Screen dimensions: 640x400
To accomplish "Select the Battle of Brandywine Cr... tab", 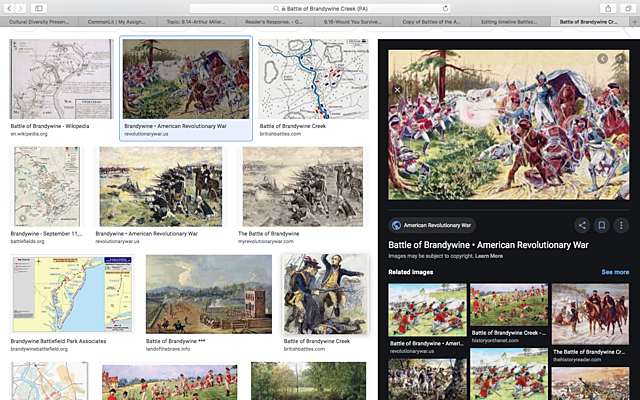I will pyautogui.click(x=589, y=22).
